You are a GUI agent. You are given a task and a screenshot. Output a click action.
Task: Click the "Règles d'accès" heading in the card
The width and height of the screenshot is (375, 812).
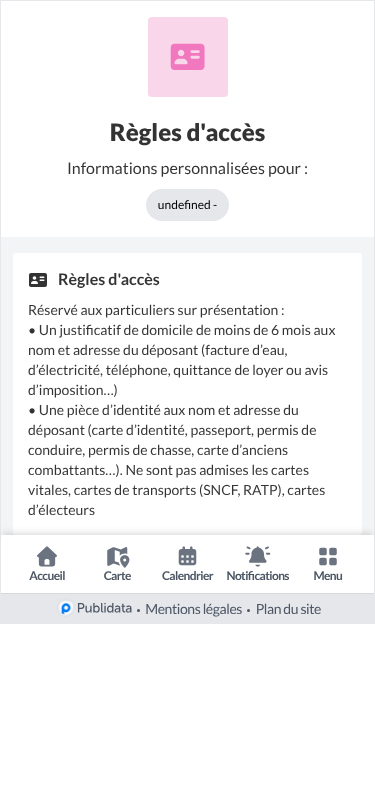109,280
